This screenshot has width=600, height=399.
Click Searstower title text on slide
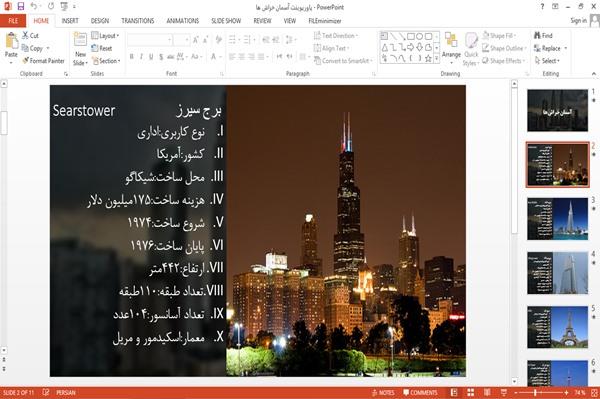pyautogui.click(x=84, y=111)
